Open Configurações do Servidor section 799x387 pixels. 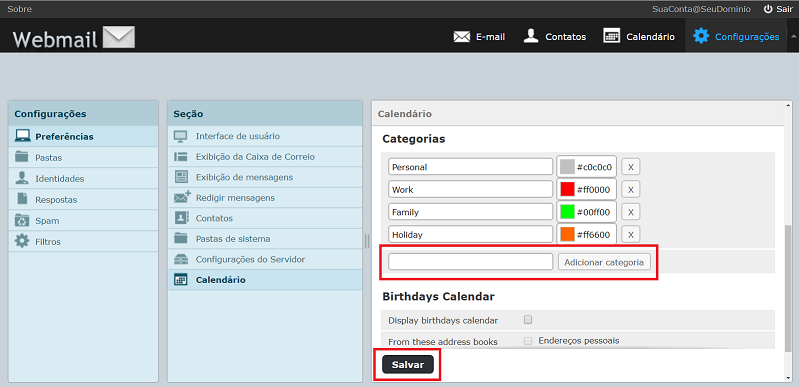250,259
